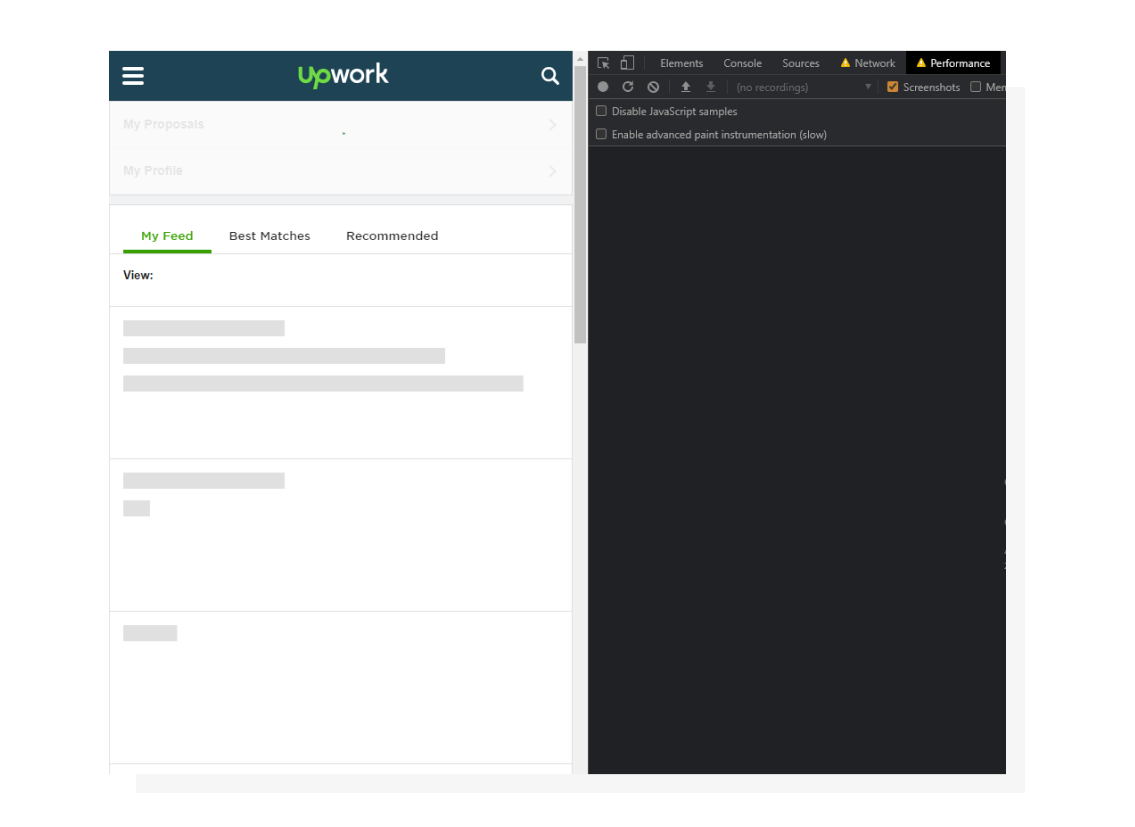Switch to the Console tab

click(742, 63)
